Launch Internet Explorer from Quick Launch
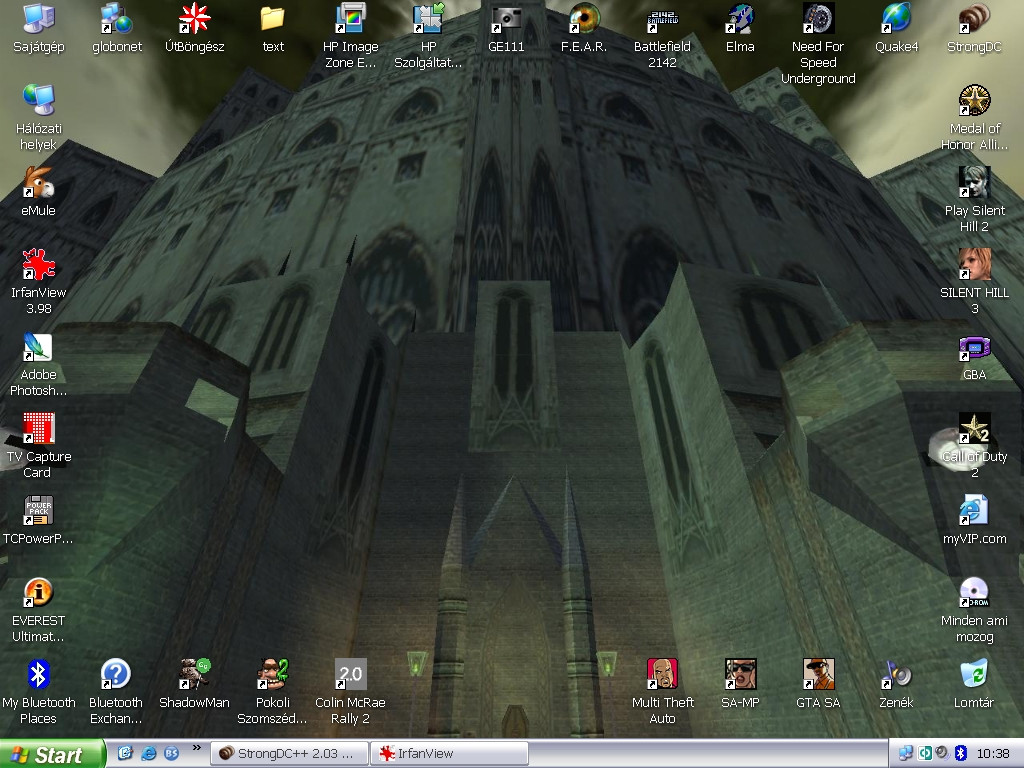Screen dimensions: 1024x768 149,753
